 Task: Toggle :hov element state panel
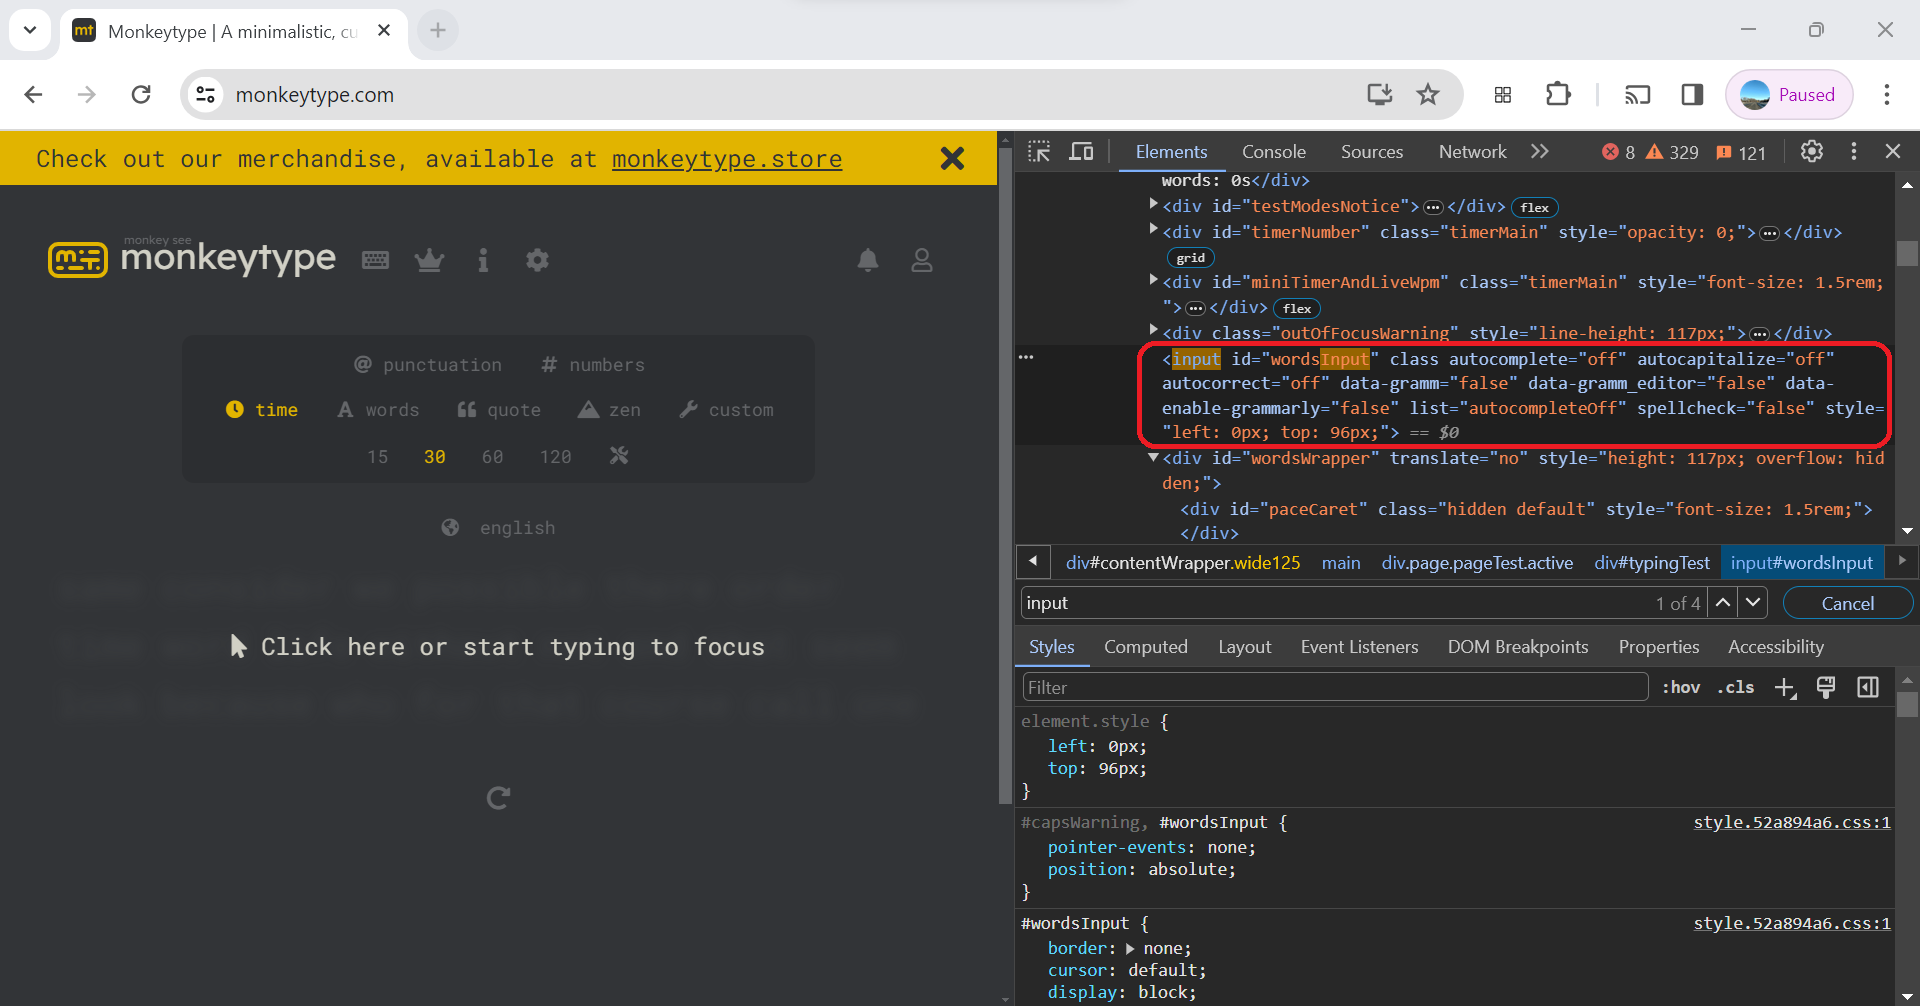tap(1681, 687)
